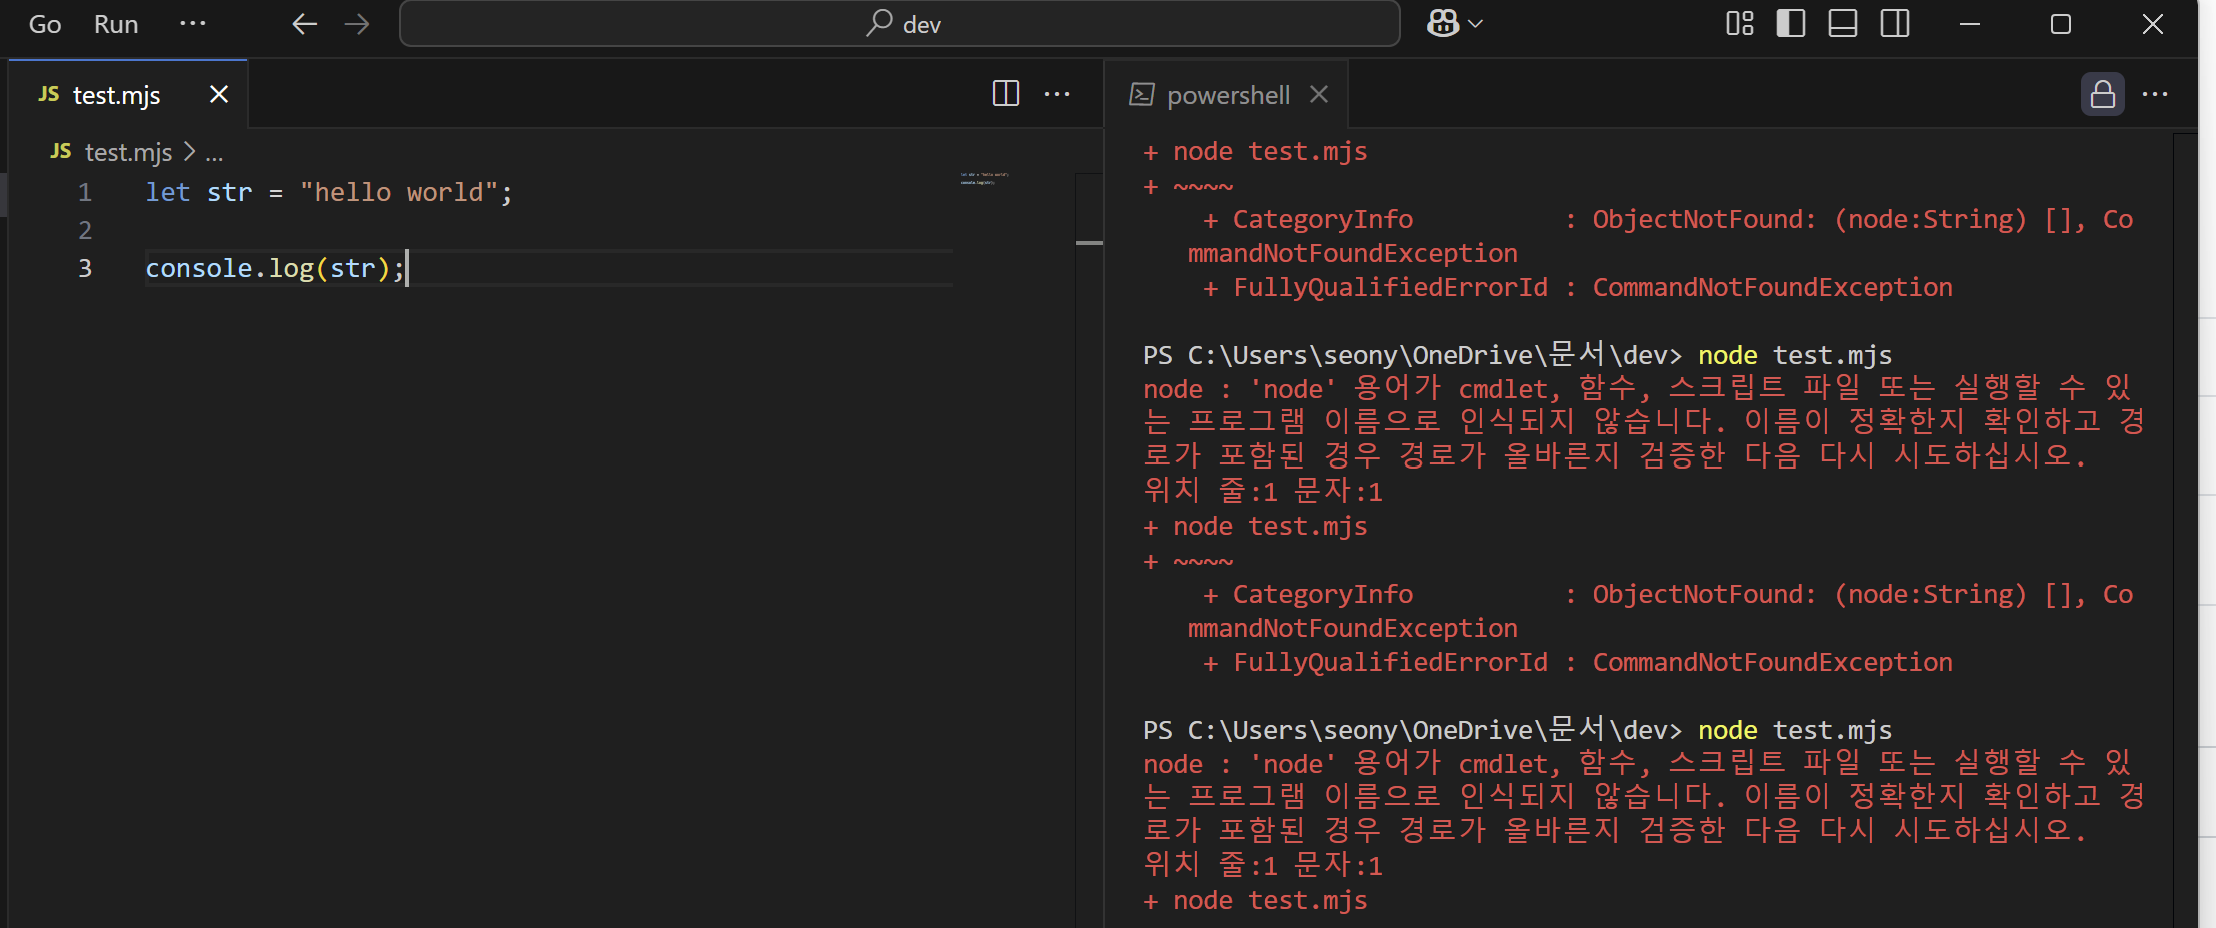Click test.mjs in the breadcrumb
The image size is (2216, 928).
[128, 152]
